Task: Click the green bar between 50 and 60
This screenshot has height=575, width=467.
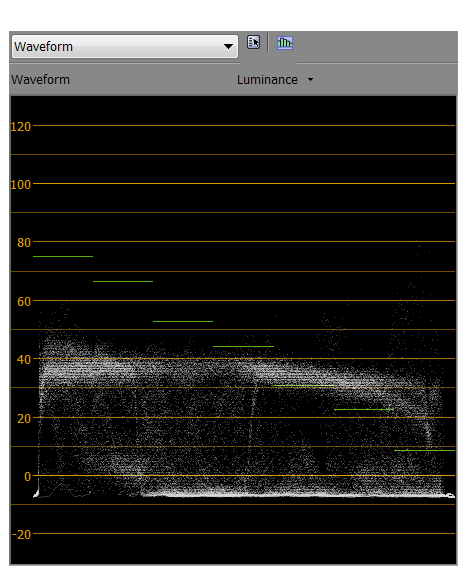Action: (x=183, y=321)
